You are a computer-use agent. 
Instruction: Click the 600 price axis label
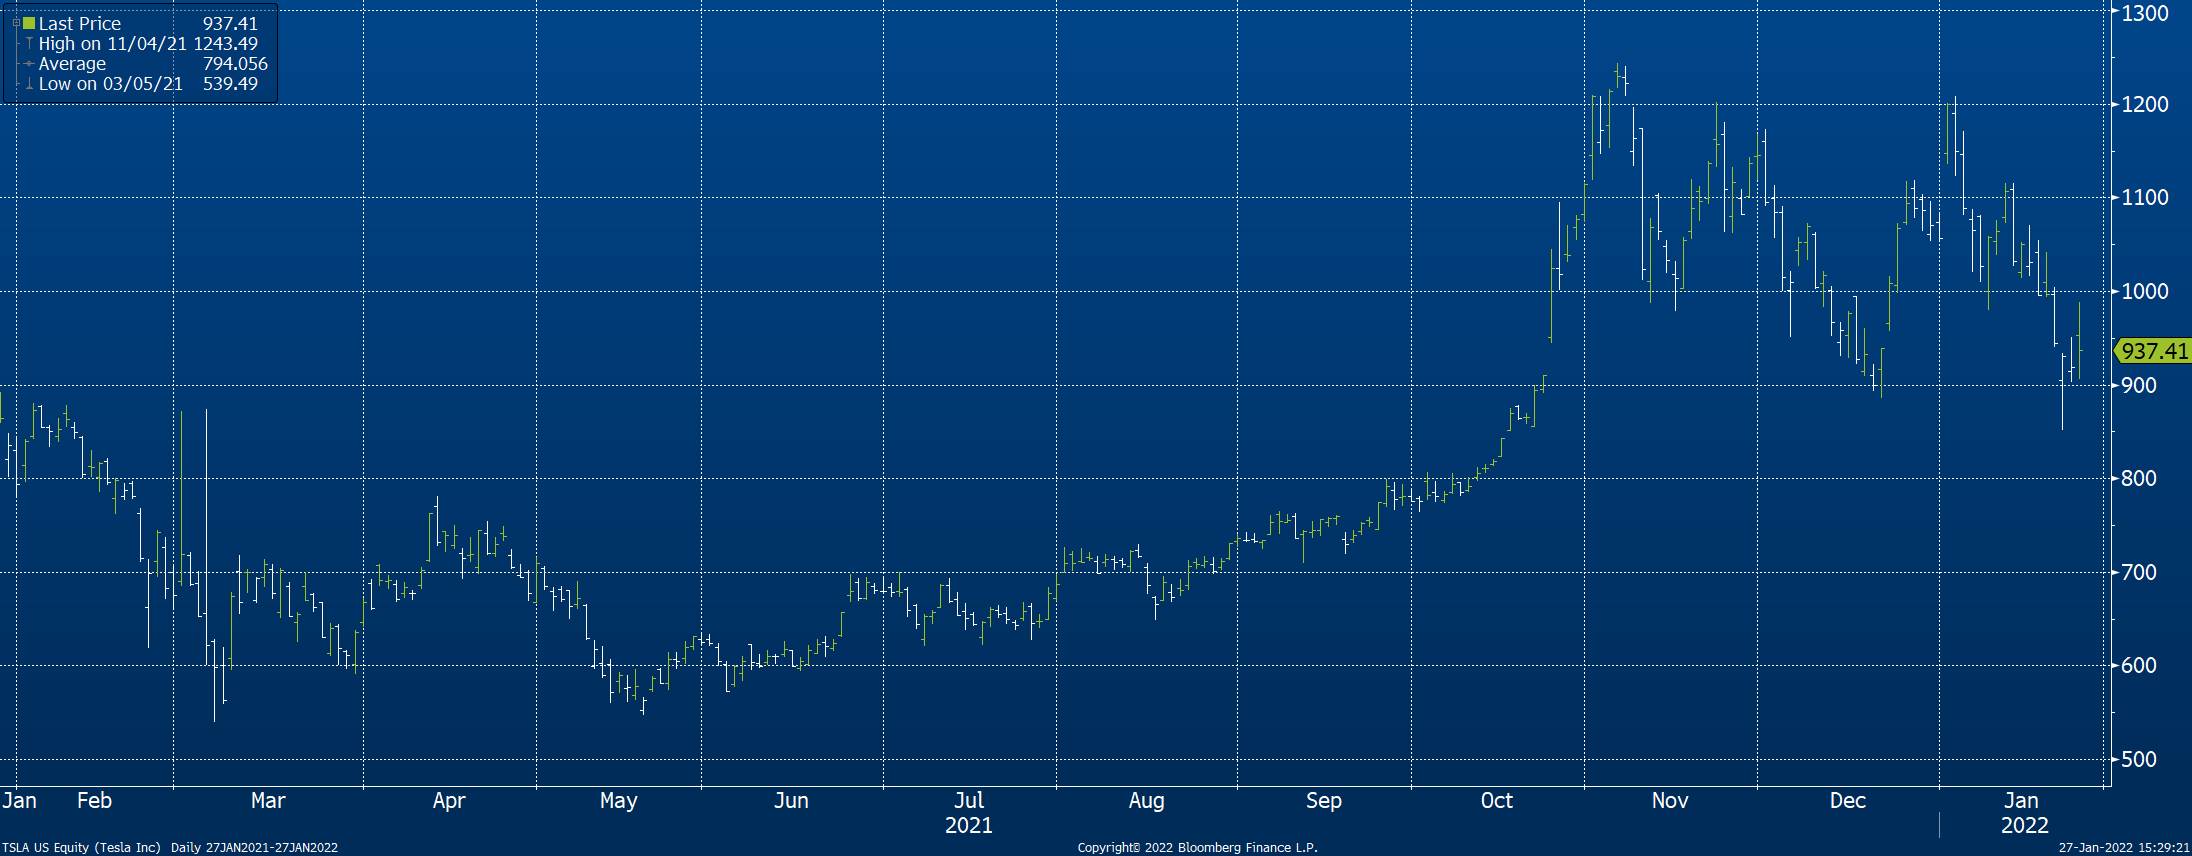click(2139, 665)
